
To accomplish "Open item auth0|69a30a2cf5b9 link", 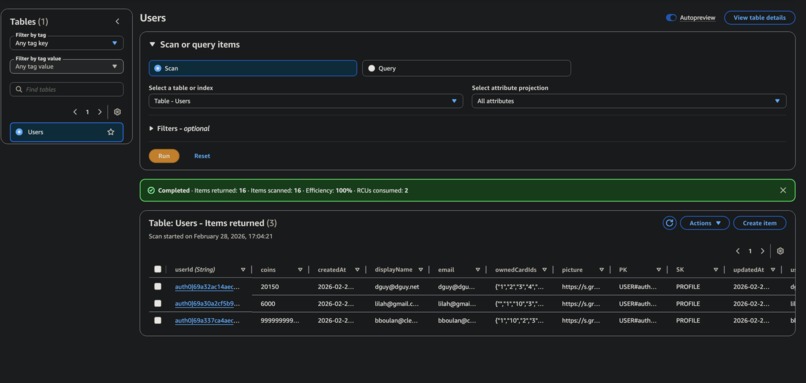I will coord(207,304).
